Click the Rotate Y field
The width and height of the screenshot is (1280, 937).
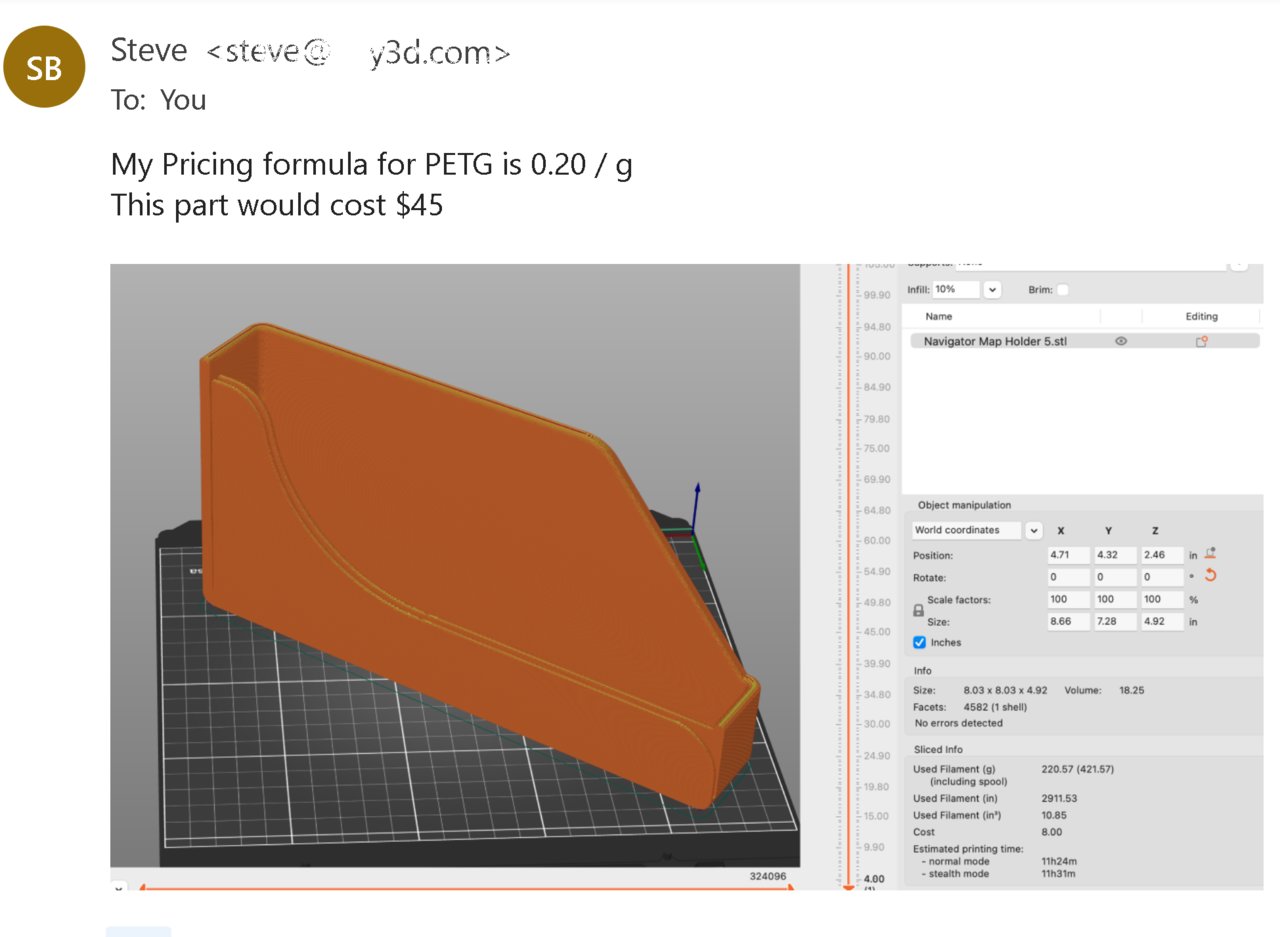point(1115,577)
